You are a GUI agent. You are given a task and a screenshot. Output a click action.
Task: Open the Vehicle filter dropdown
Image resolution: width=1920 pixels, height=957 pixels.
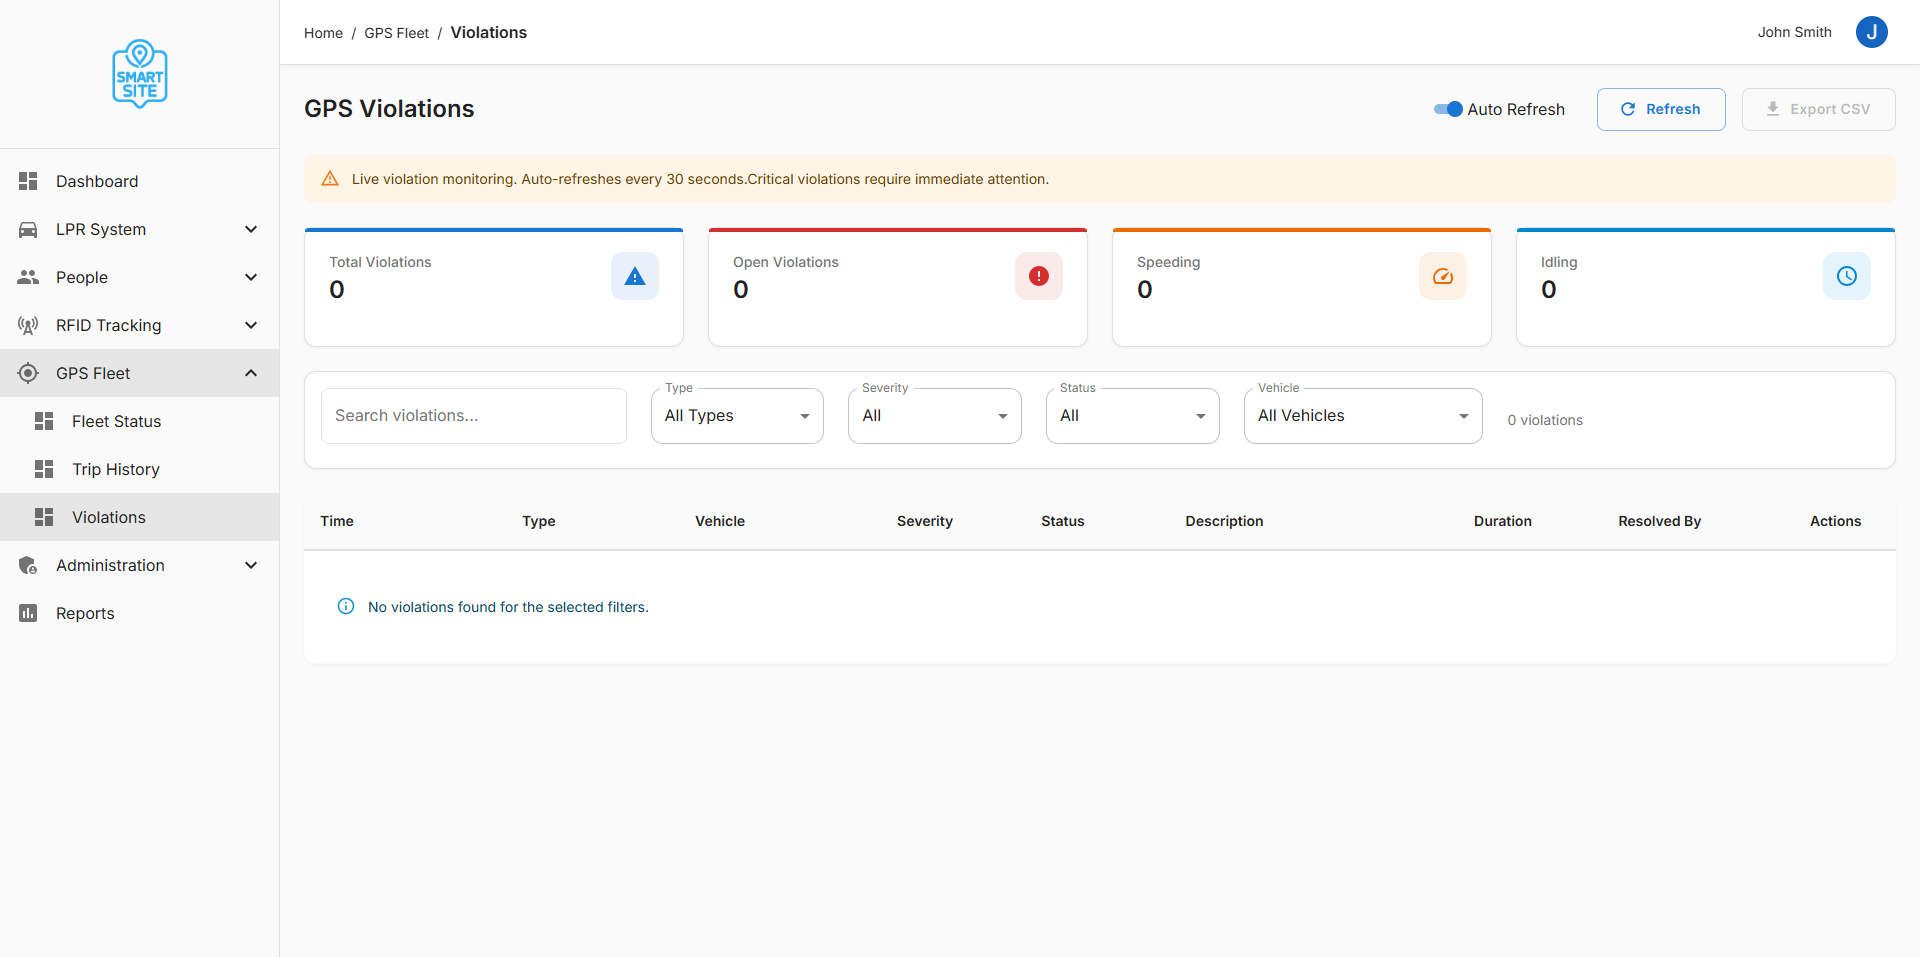(1362, 416)
